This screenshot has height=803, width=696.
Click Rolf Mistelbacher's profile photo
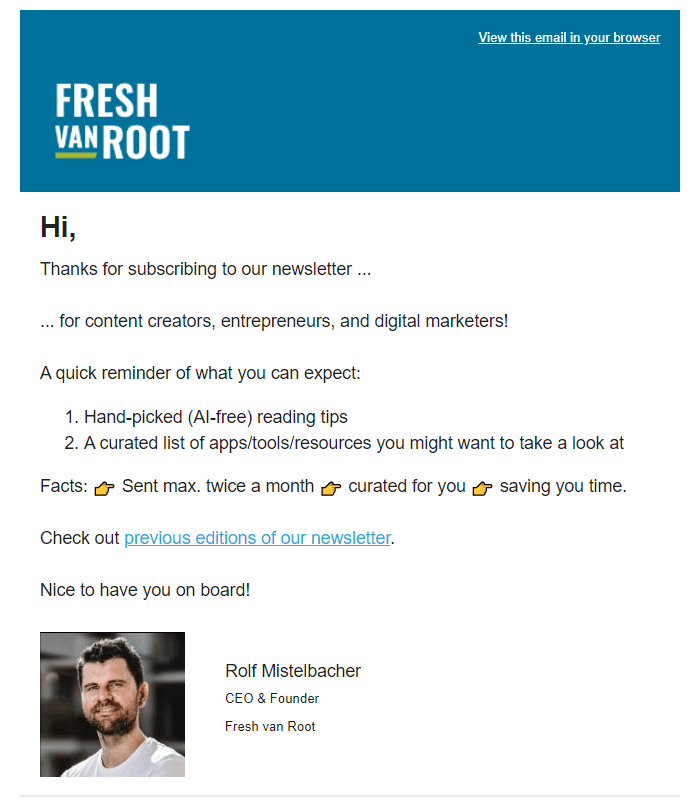click(x=112, y=704)
